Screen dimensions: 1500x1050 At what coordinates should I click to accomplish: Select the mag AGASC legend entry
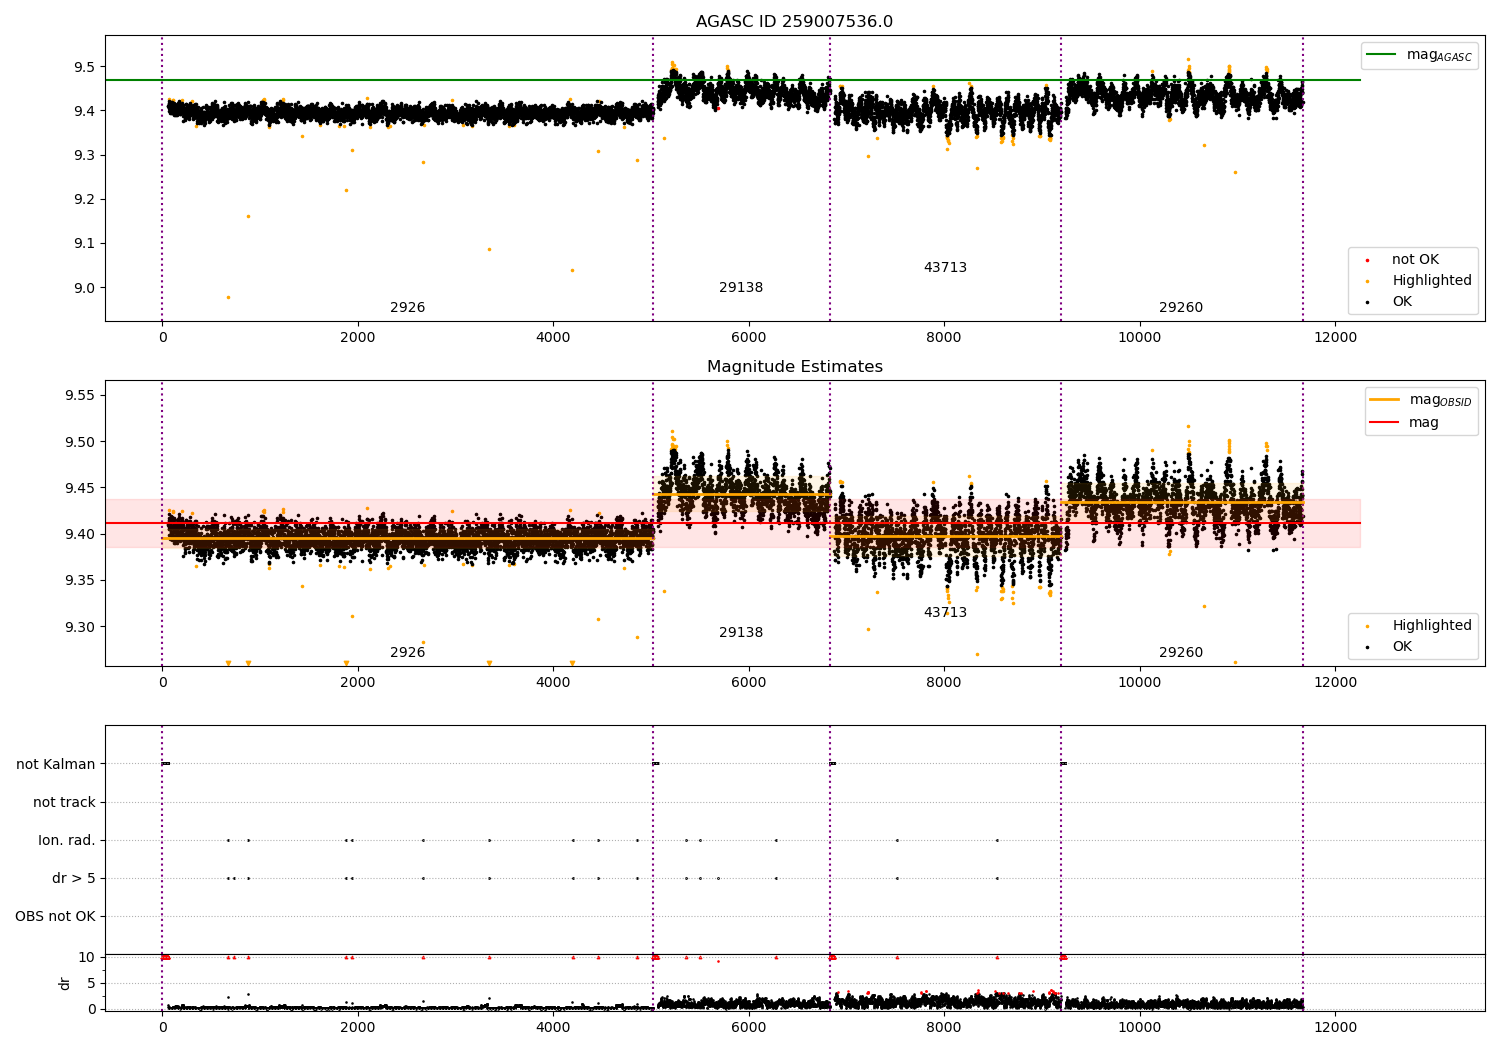[x=1419, y=55]
